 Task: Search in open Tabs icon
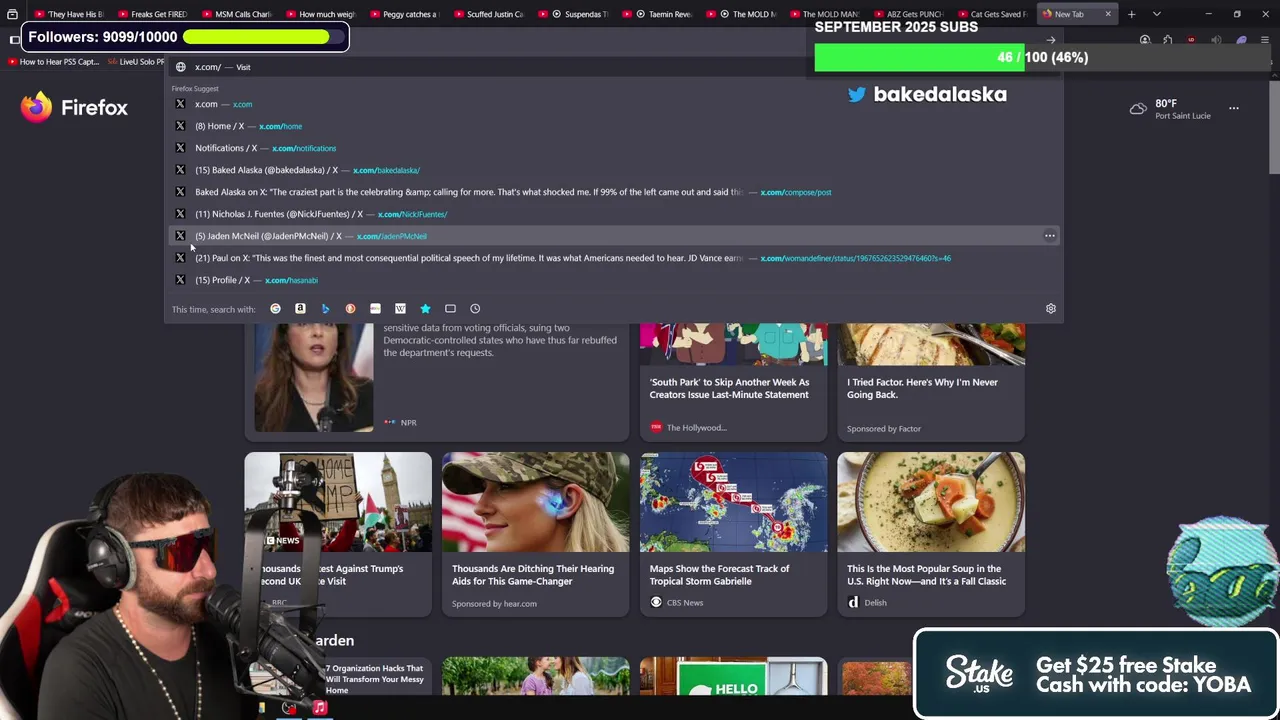450,309
